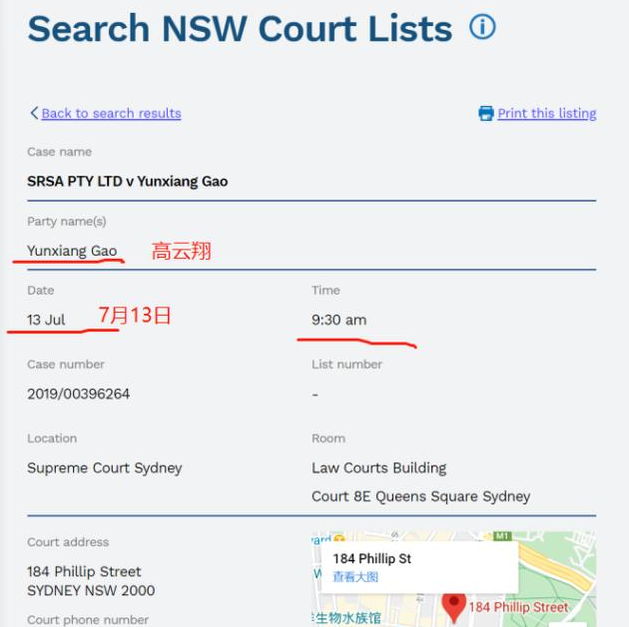Click the party name Yunxiang Gao
The width and height of the screenshot is (629, 627).
tap(72, 250)
